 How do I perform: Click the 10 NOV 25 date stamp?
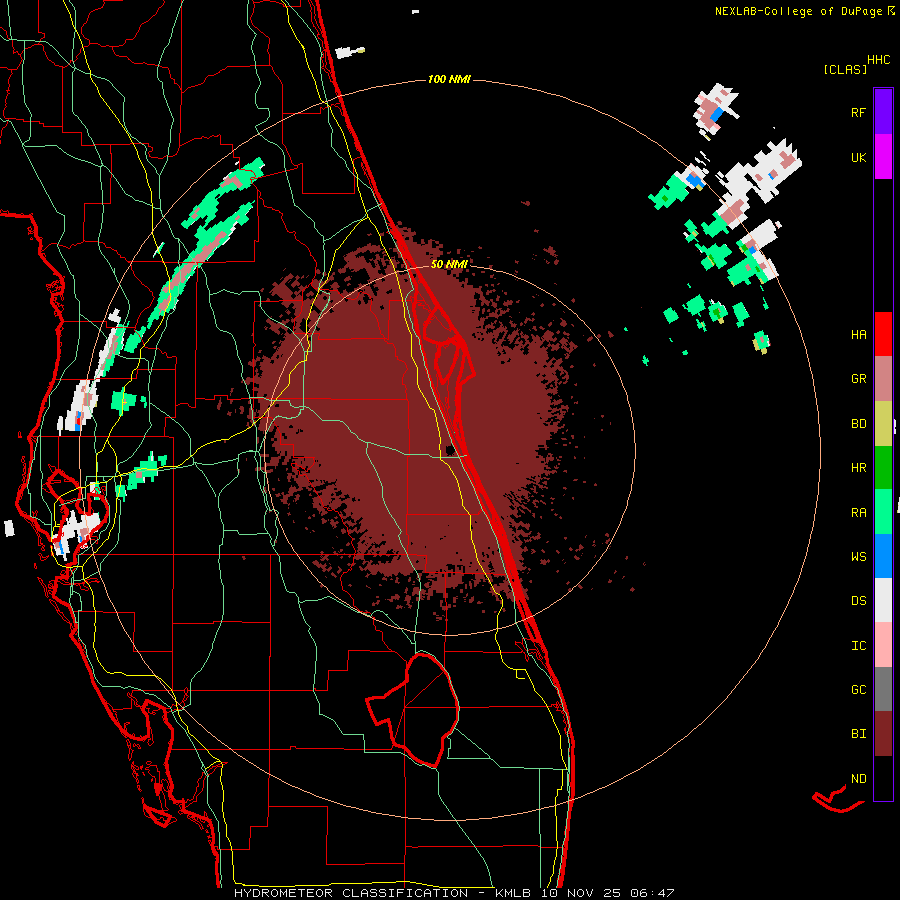point(581,893)
